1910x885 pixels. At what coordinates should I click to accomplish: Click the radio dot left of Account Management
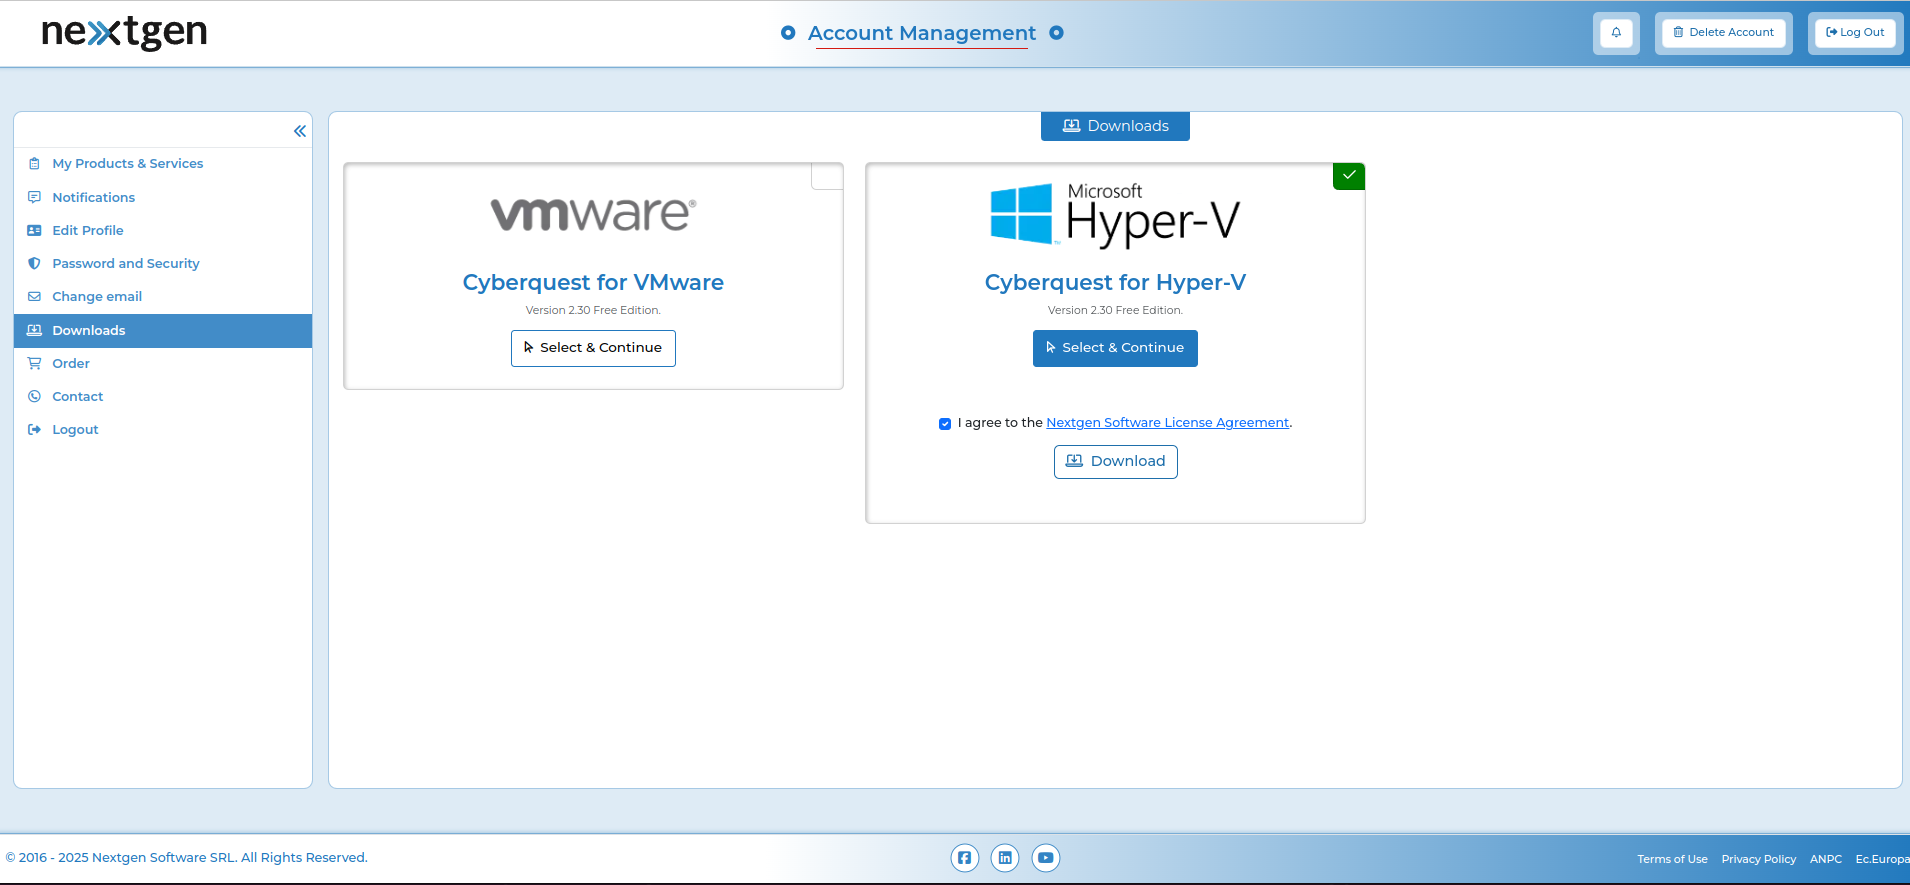tap(788, 33)
